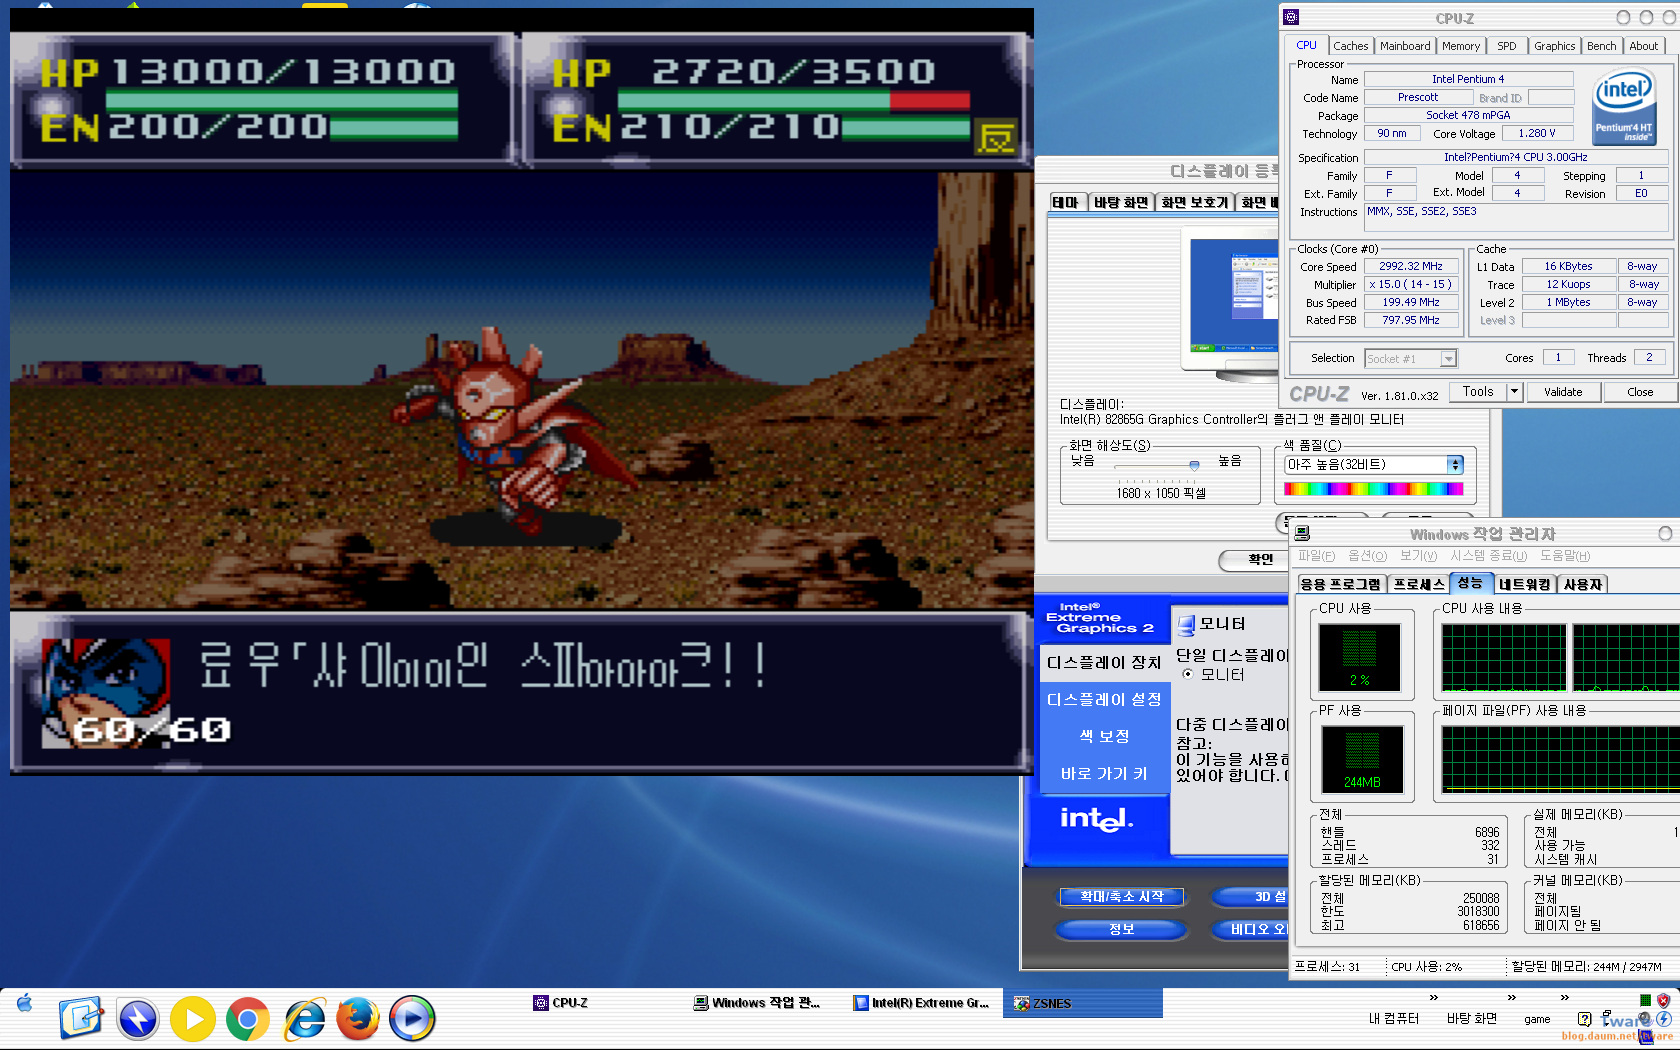Image resolution: width=1680 pixels, height=1050 pixels.
Task: Open the notepad app in quick launch
Action: coord(81,1018)
